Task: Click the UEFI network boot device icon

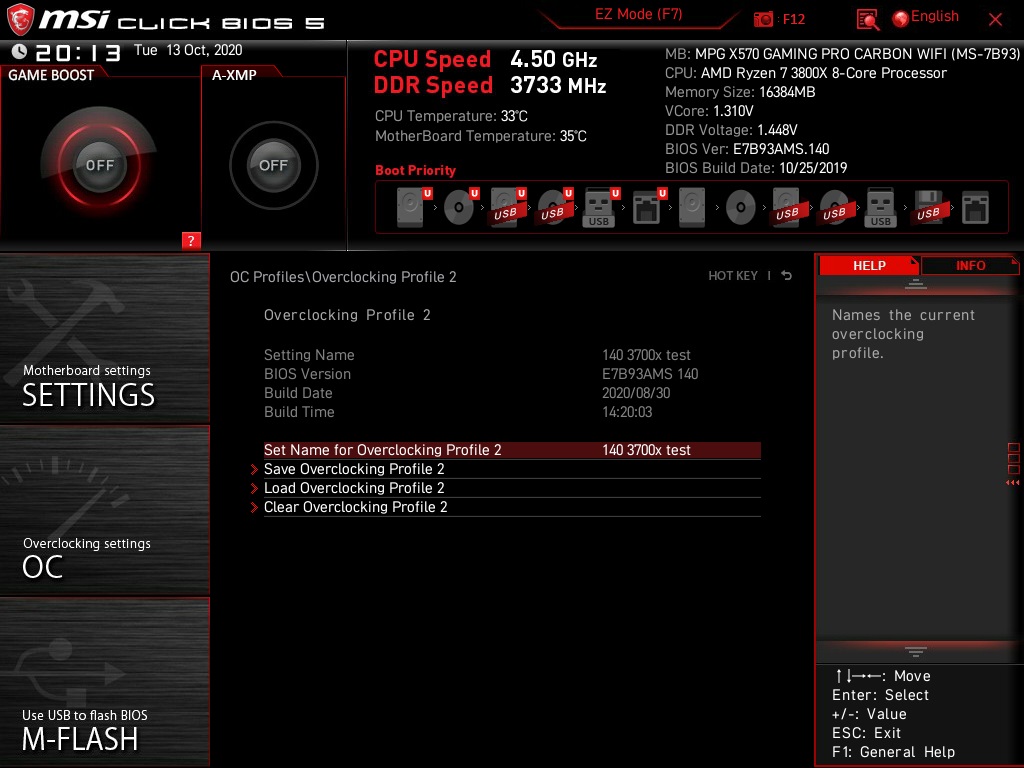Action: [x=648, y=207]
